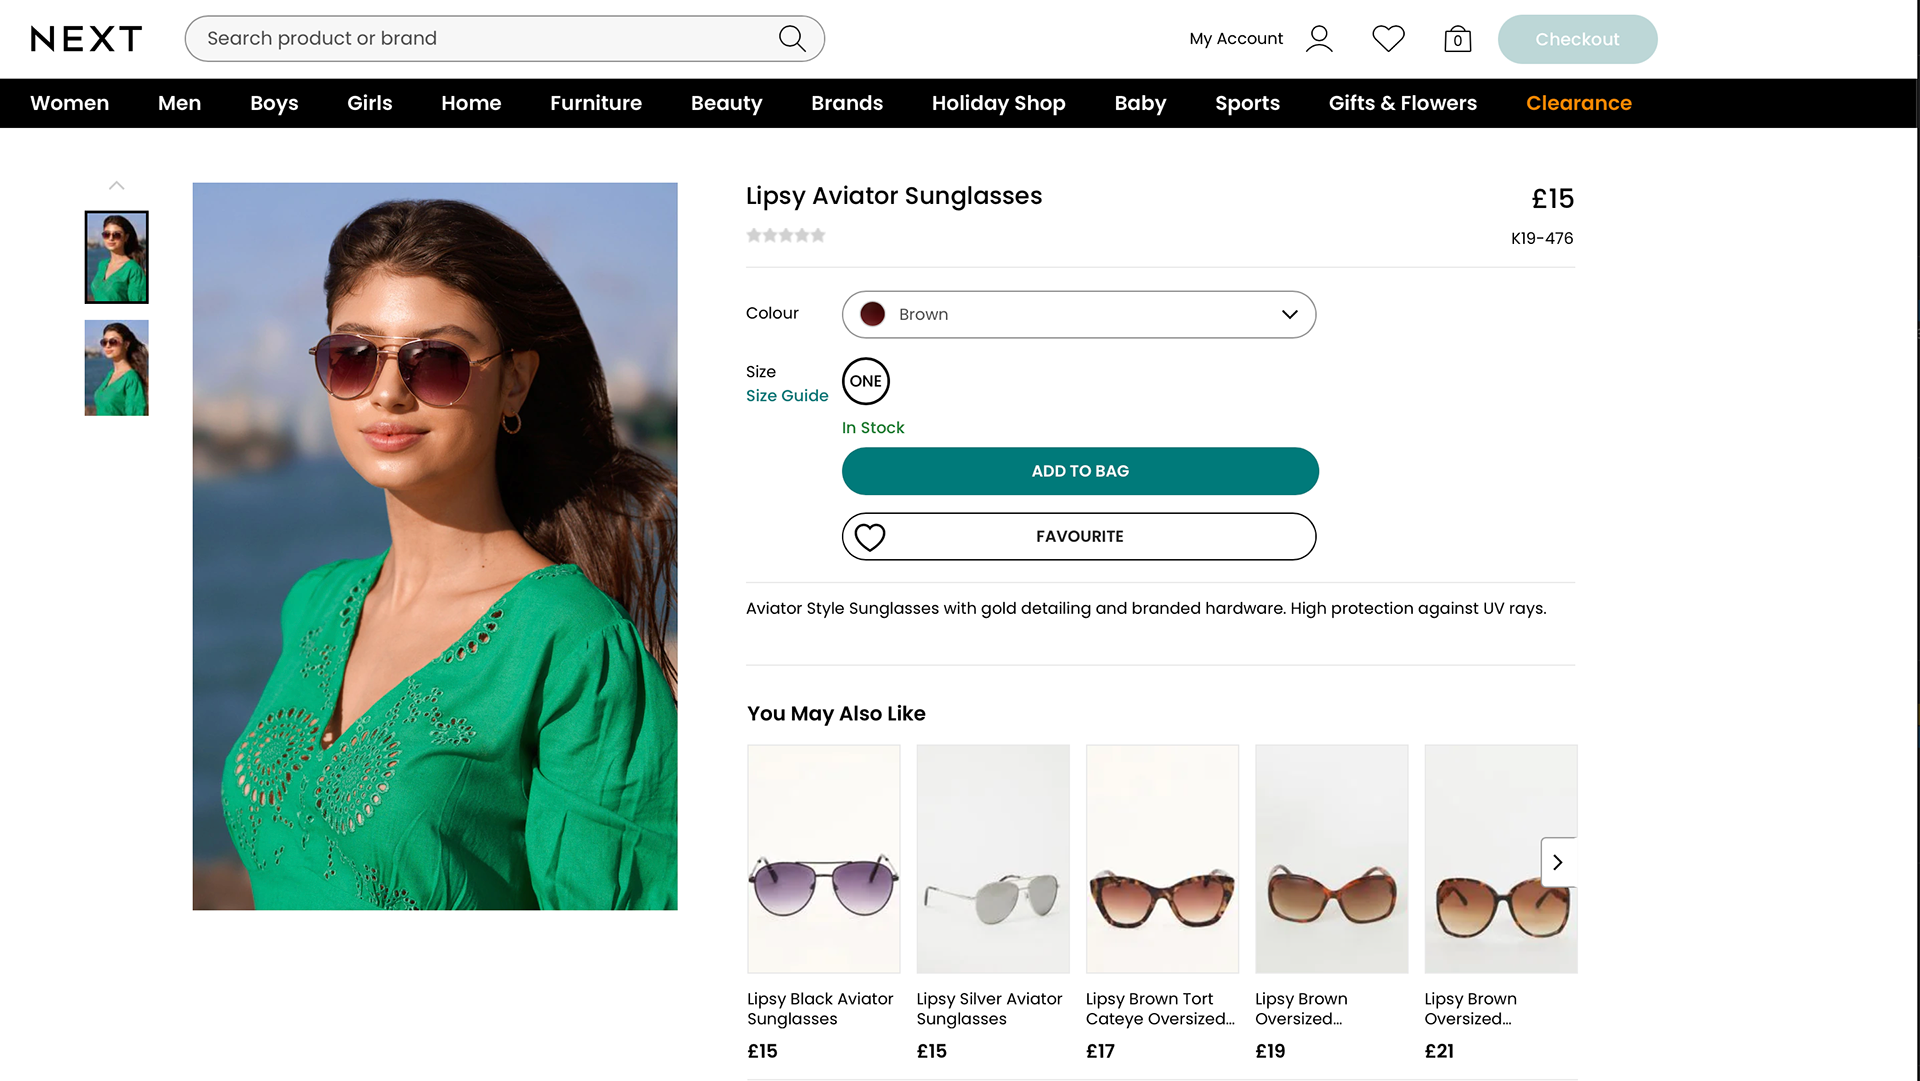1920x1081 pixels.
Task: Click Lipsy Black Aviator Sunglasses title
Action: point(820,1009)
